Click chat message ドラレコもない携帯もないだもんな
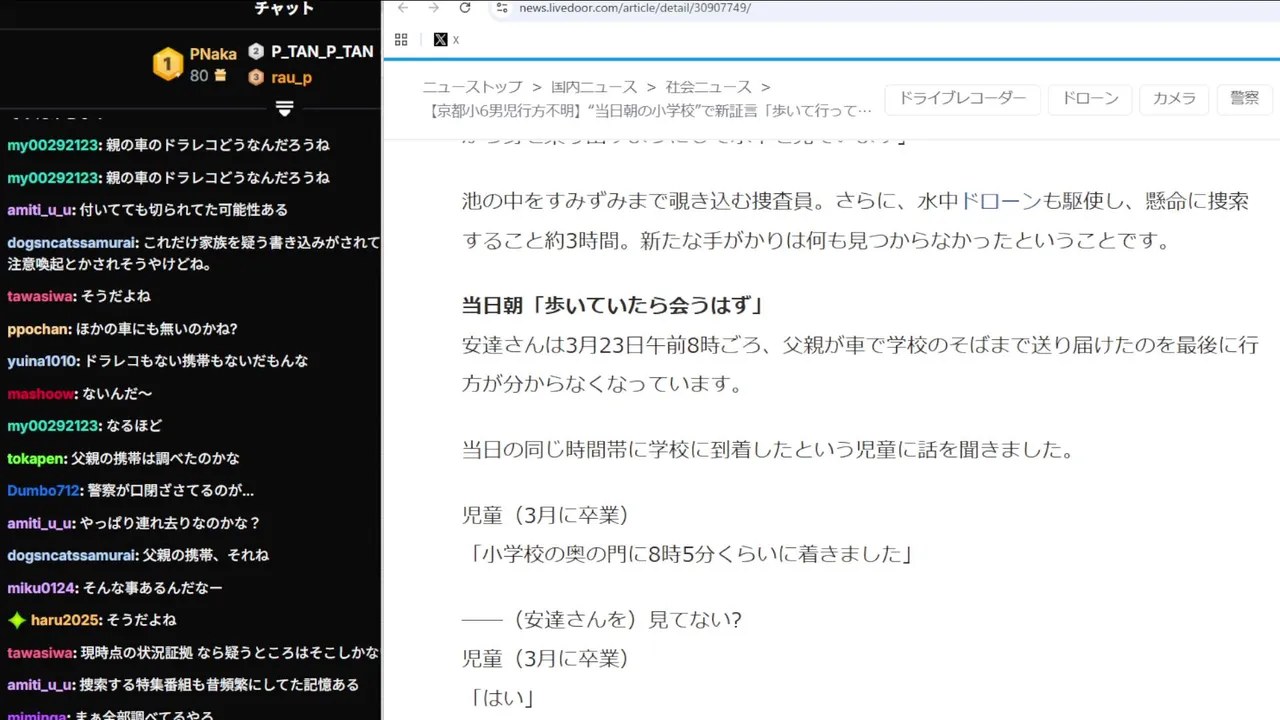Screen dimensions: 1280x720 tap(196, 361)
